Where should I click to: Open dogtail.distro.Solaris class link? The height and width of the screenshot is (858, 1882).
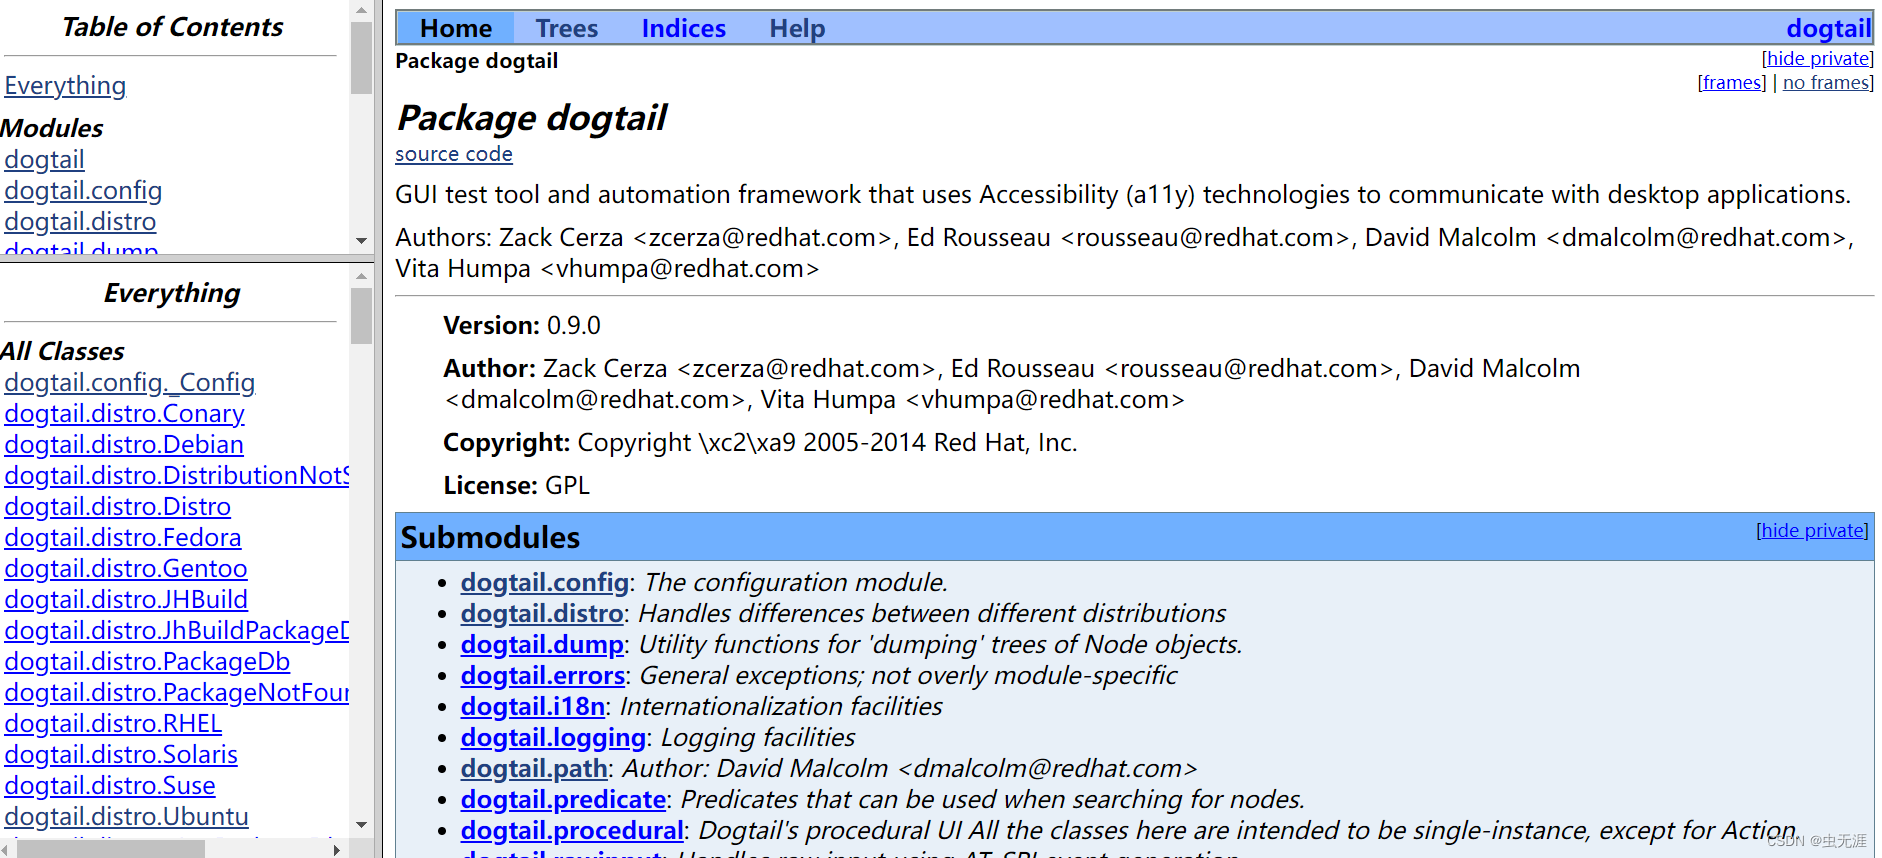tap(121, 755)
